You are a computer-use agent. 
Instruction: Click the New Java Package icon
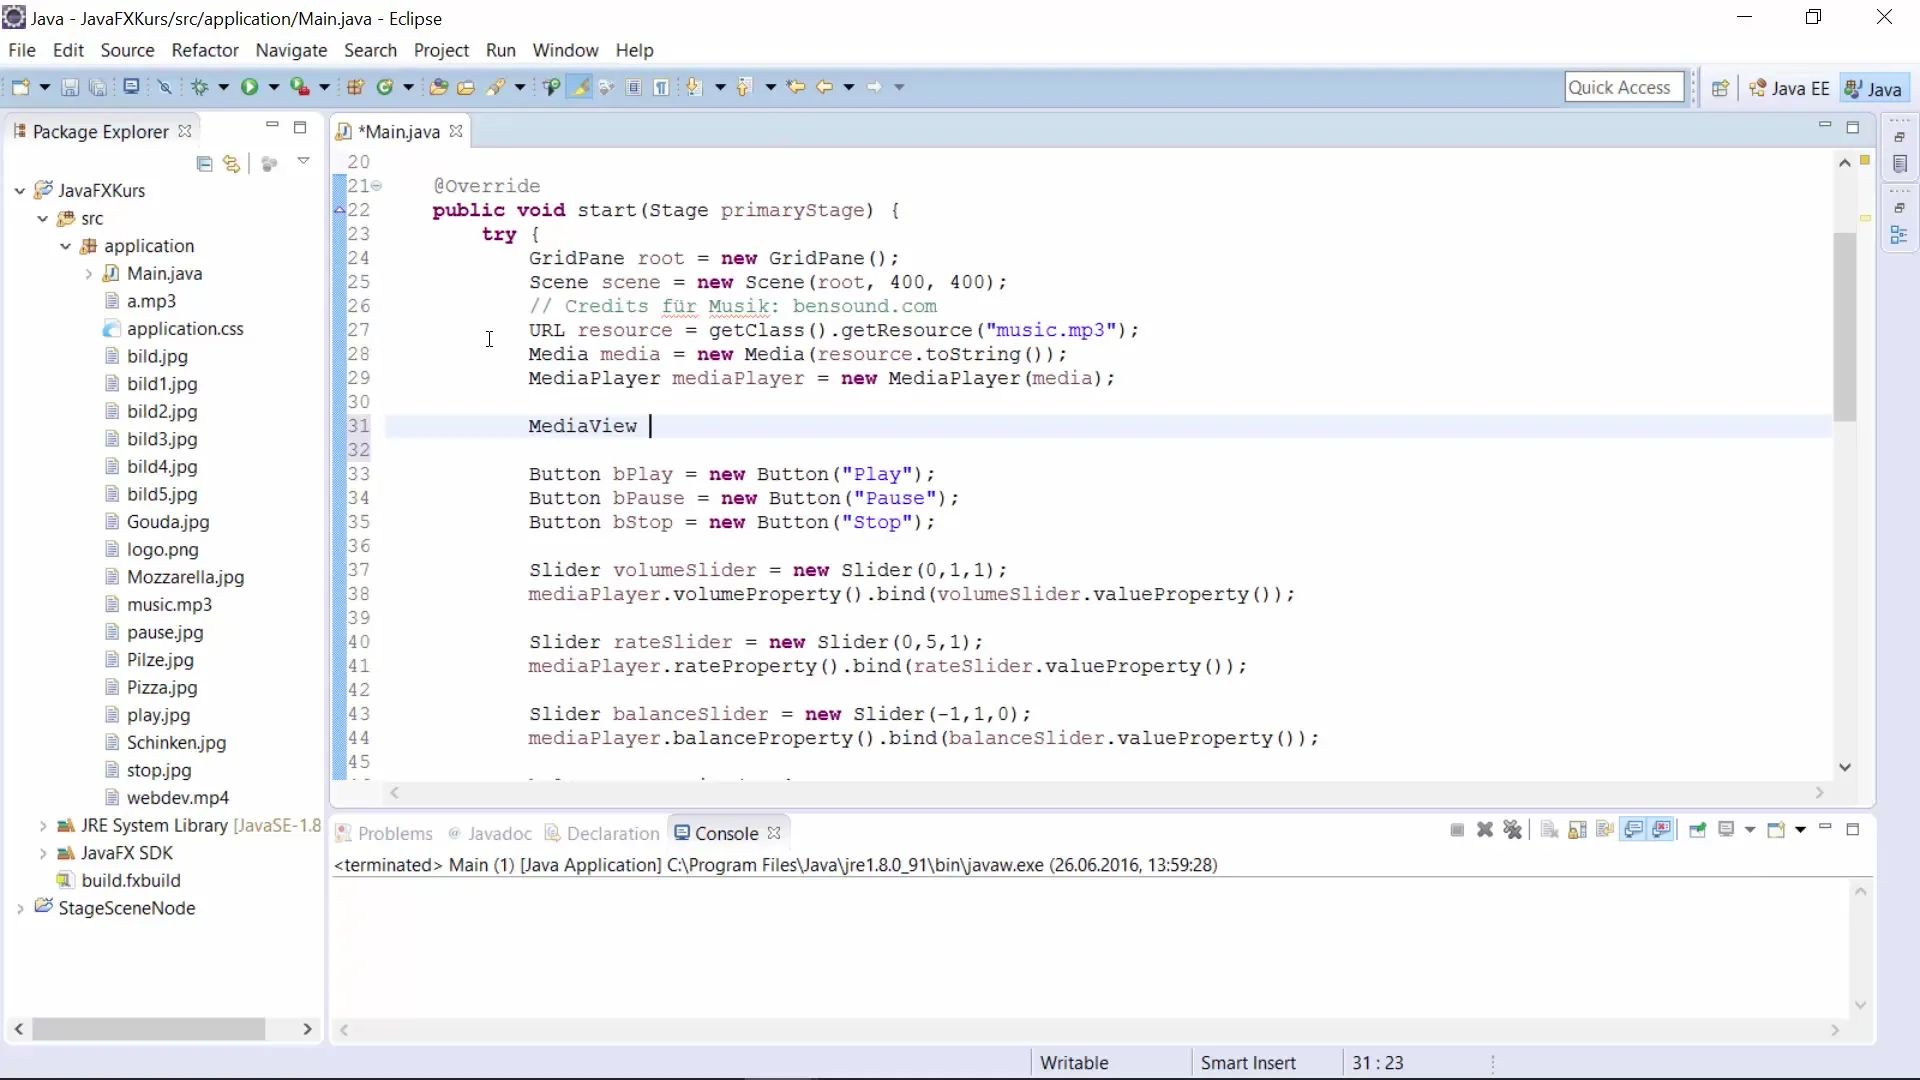[355, 87]
